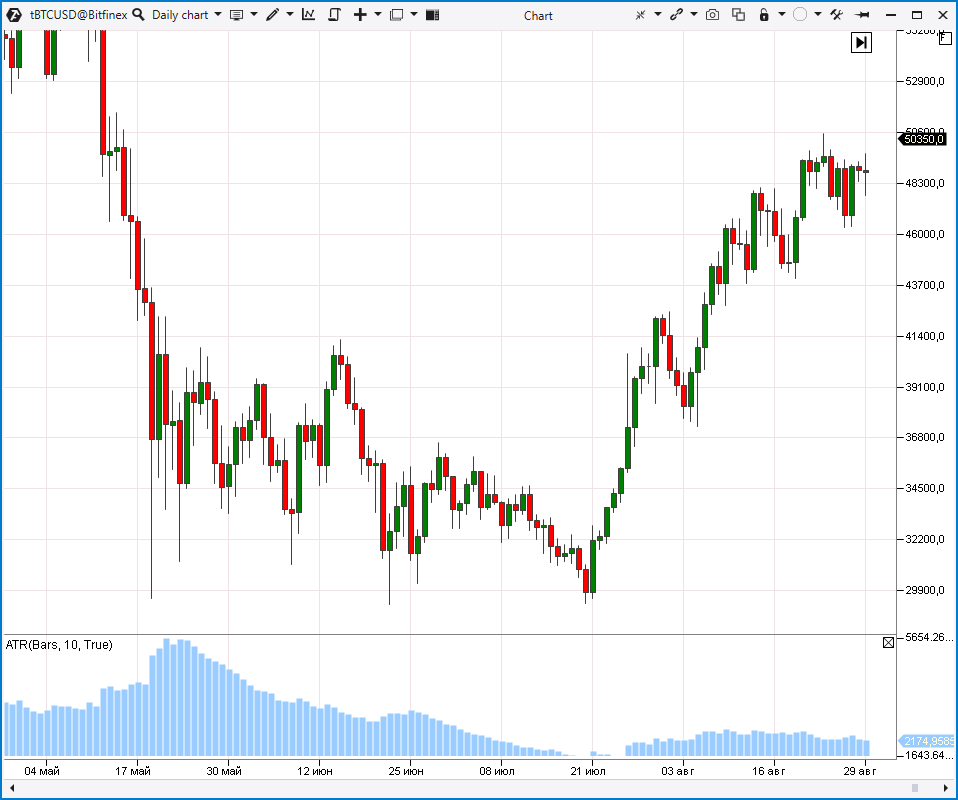Click the search magnifier next to tBTCUSD@Bitfinex

[137, 15]
